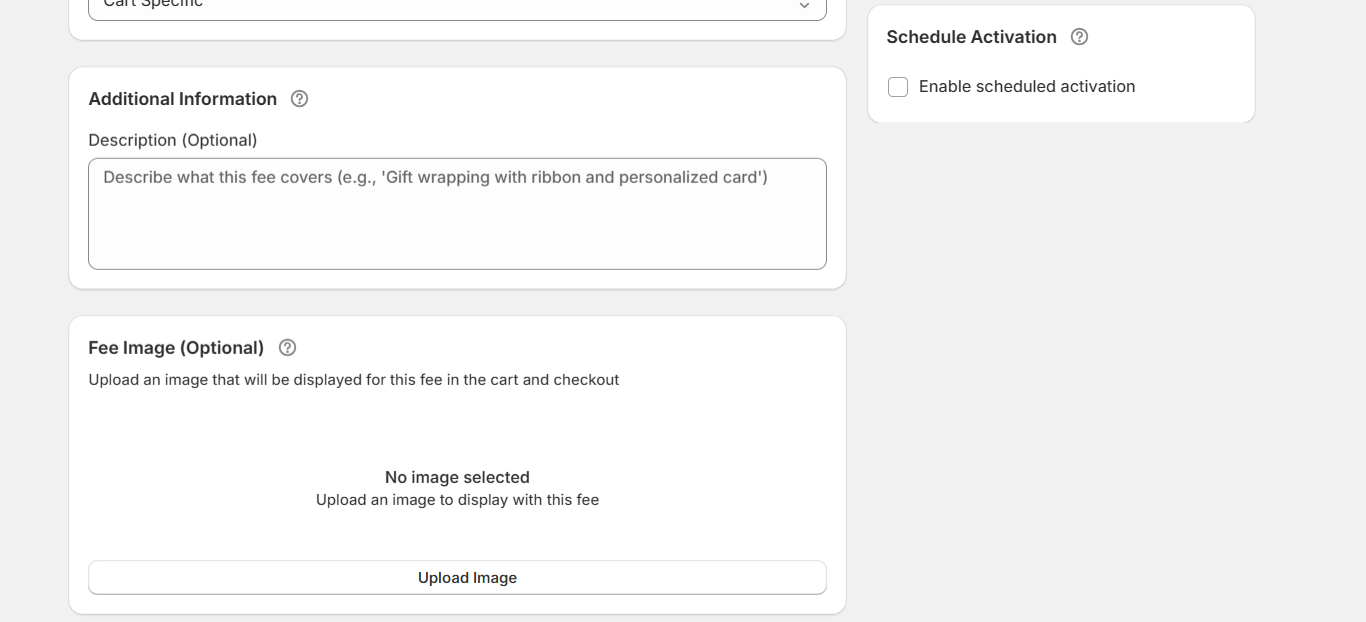
Task: Click the Additional Information help icon
Action: 299,99
